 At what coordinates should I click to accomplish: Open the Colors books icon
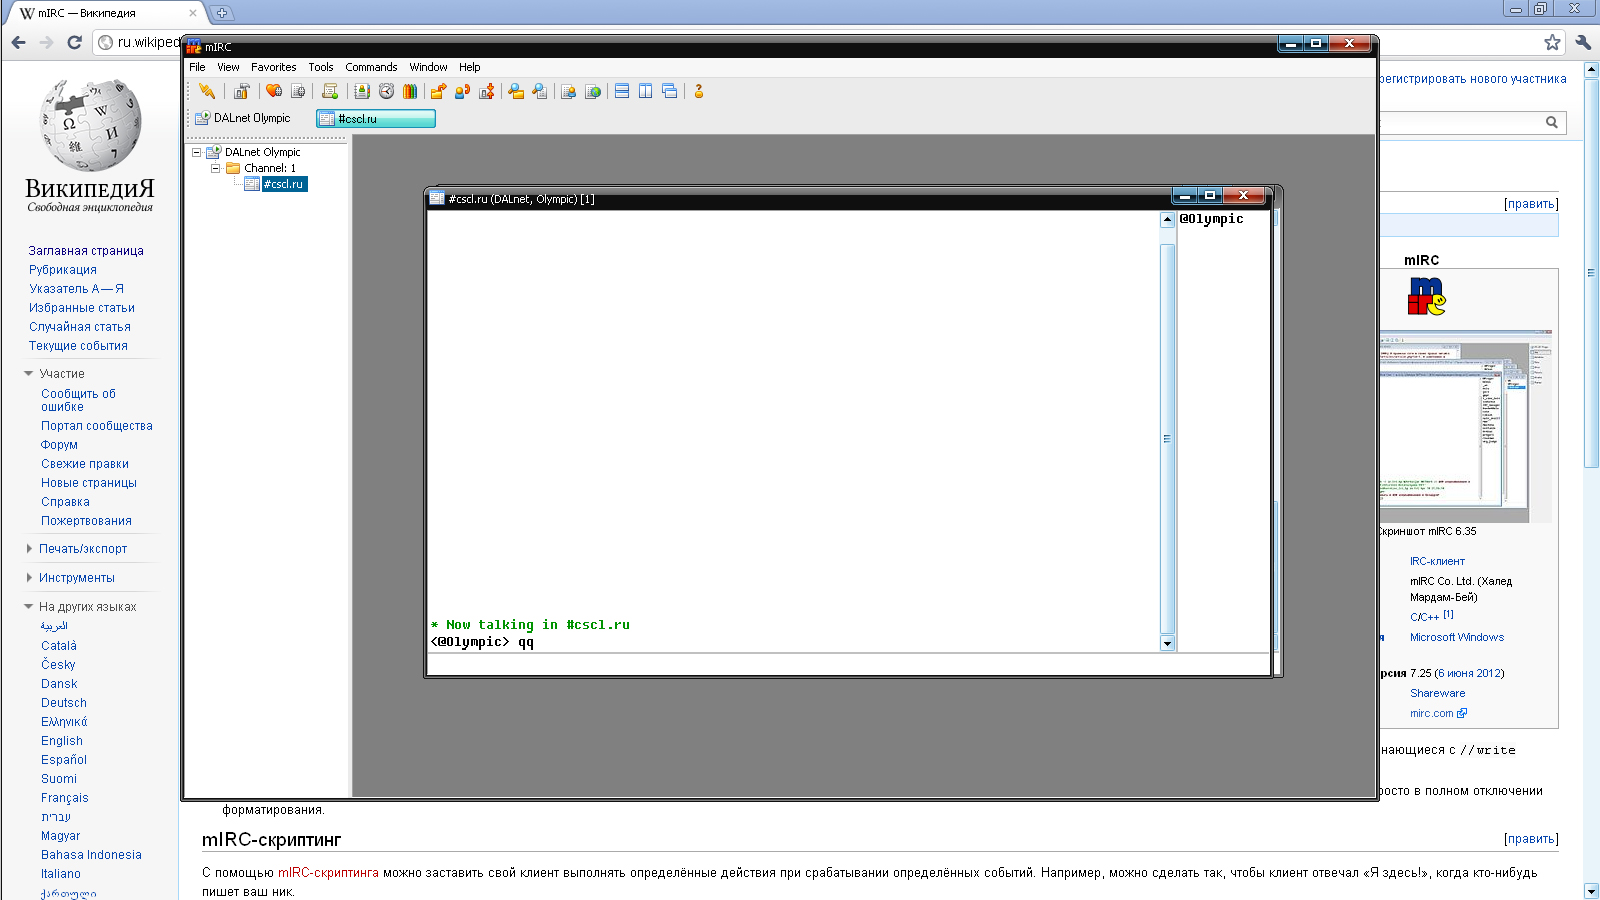point(410,91)
